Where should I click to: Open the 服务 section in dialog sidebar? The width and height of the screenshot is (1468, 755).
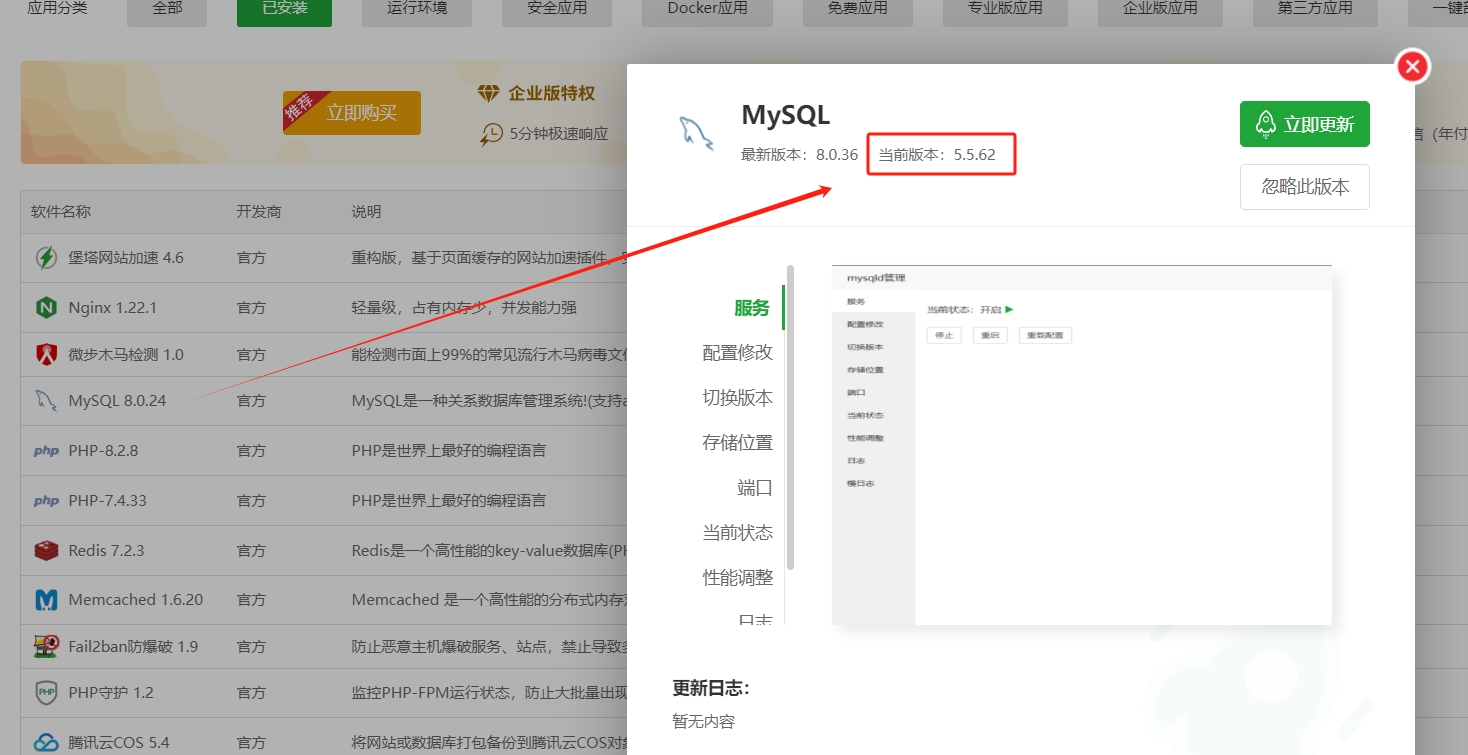752,308
